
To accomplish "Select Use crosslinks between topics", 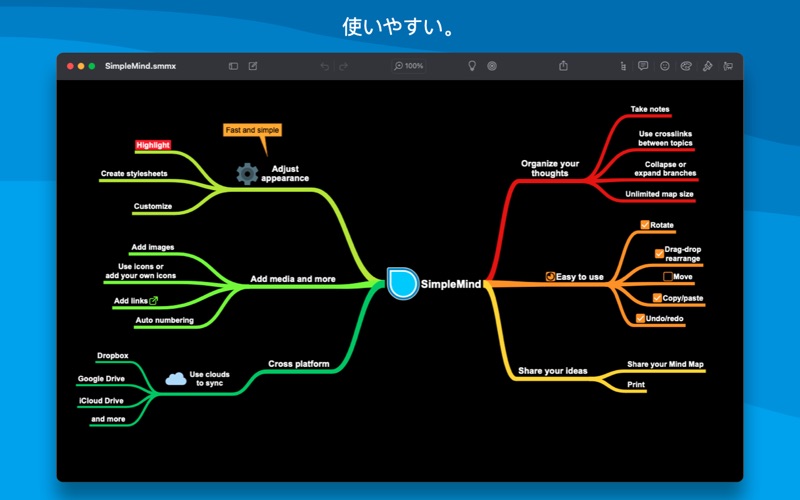I will 665,138.
